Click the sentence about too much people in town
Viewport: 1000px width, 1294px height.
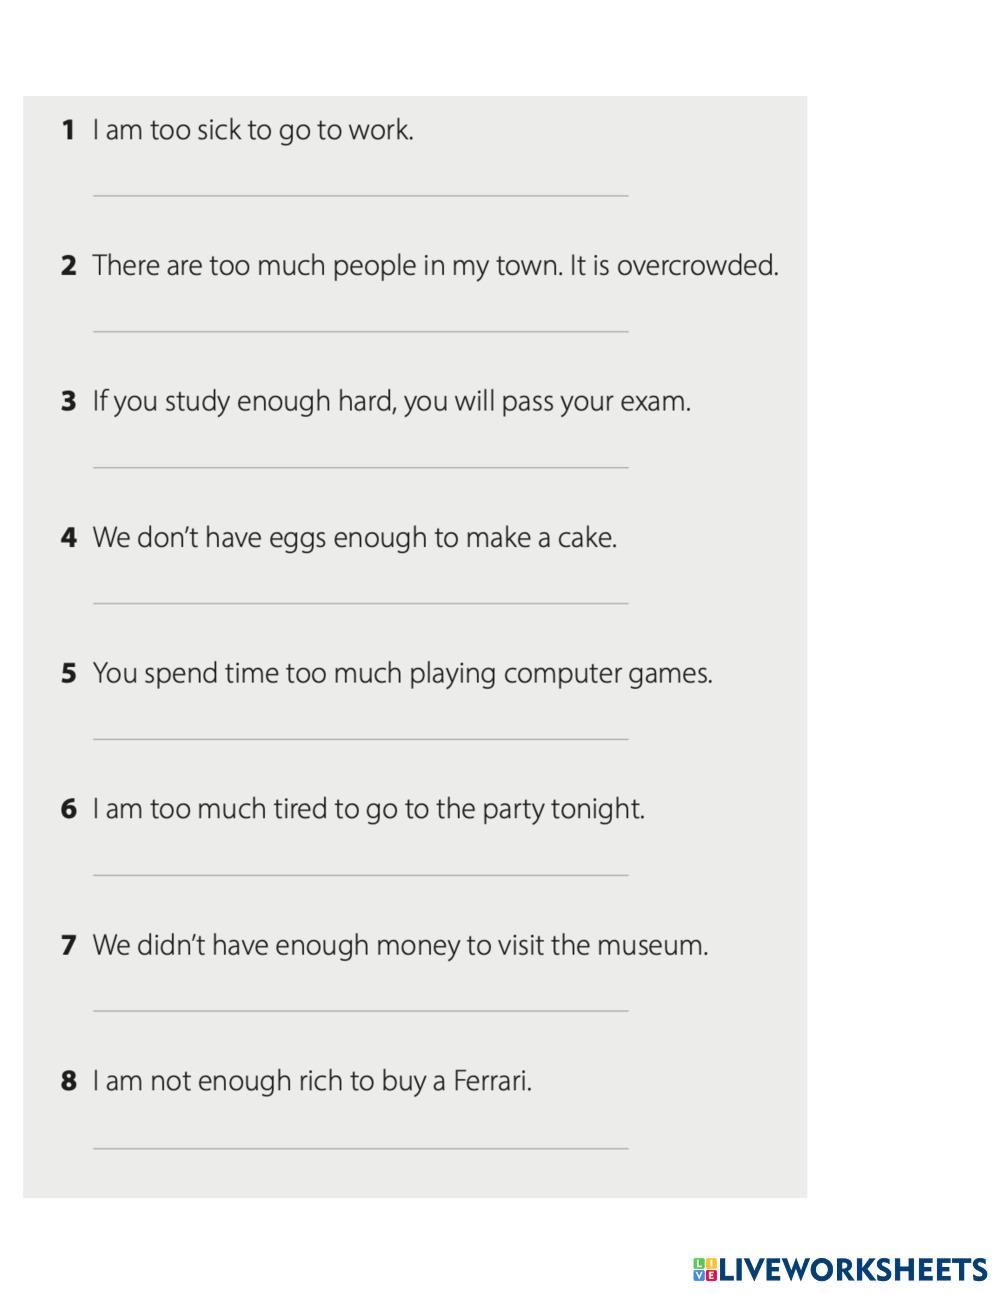435,266
